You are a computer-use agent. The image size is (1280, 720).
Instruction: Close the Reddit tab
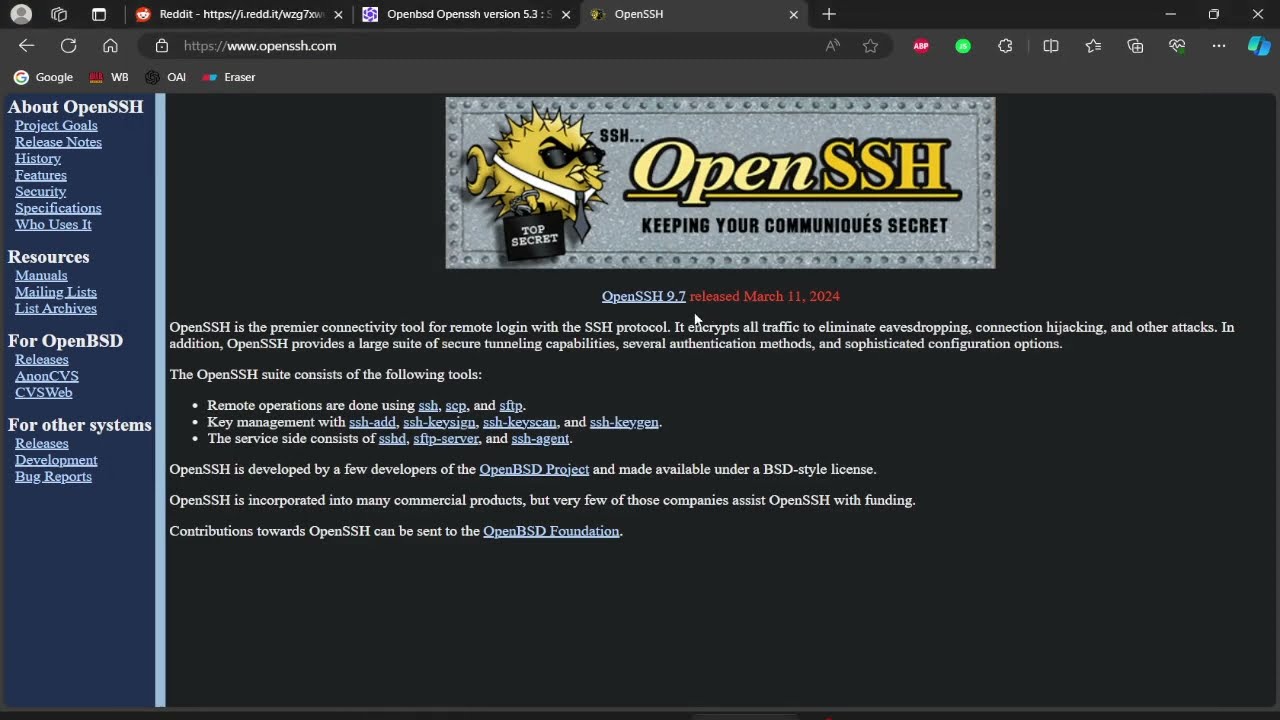pyautogui.click(x=338, y=15)
